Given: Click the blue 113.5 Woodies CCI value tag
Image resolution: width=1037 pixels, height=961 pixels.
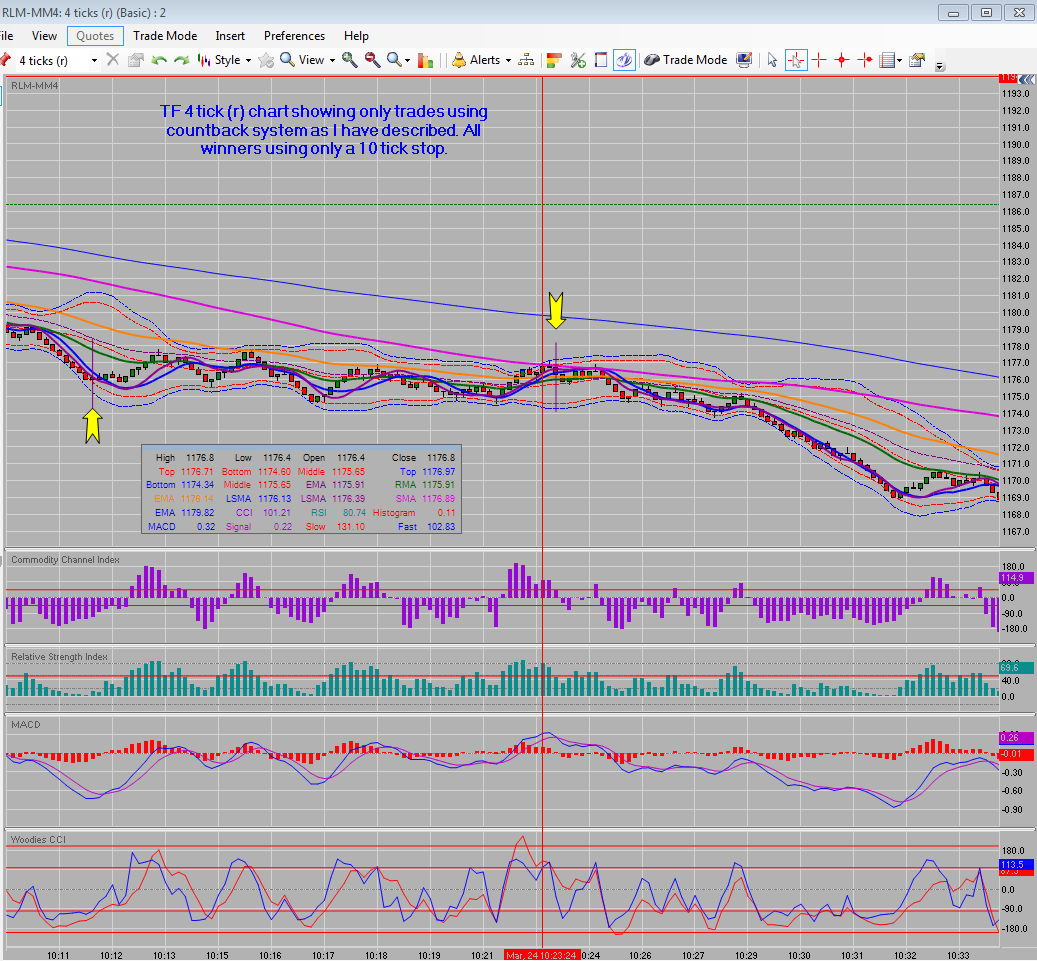Looking at the screenshot, I should pos(1016,864).
